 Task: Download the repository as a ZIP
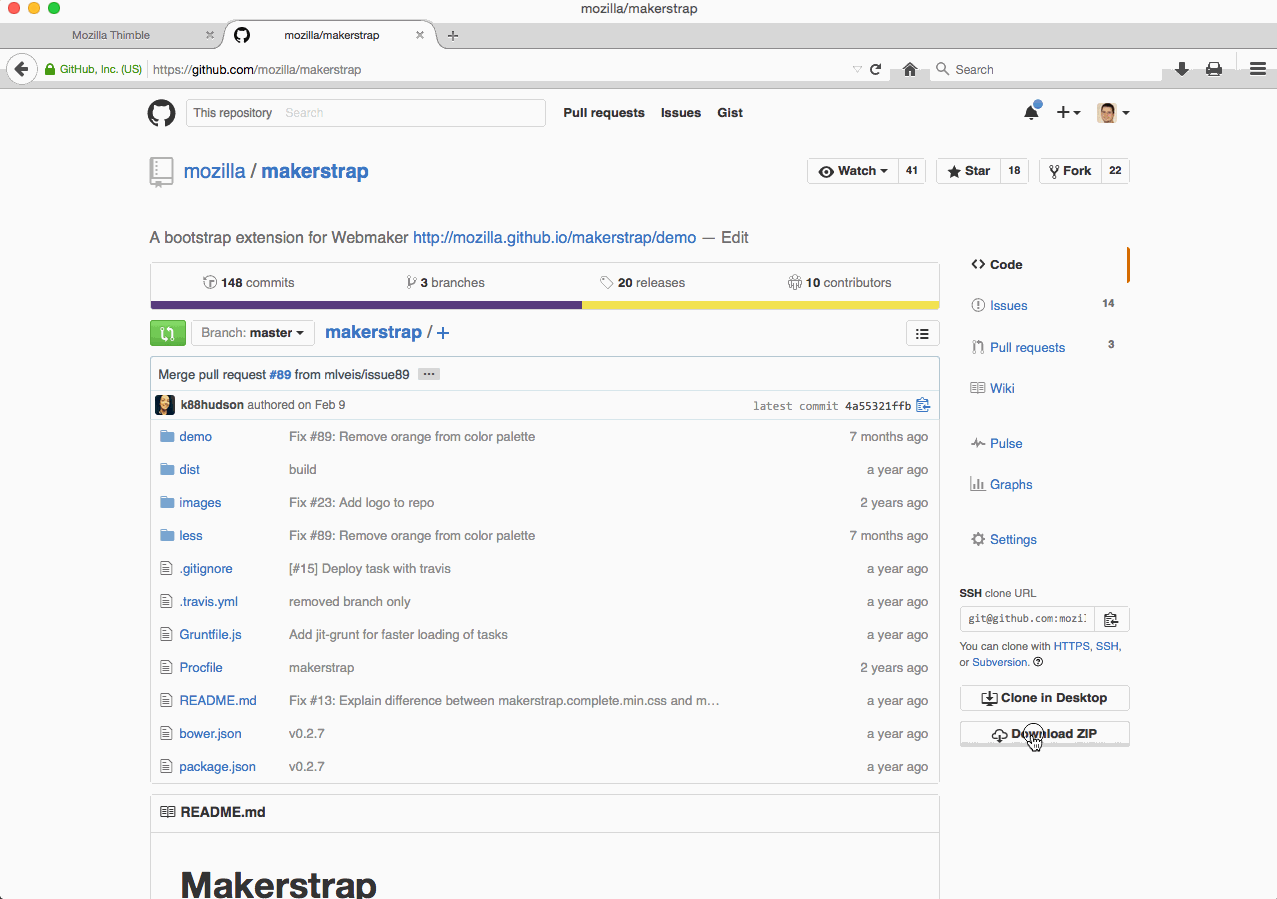click(1044, 733)
